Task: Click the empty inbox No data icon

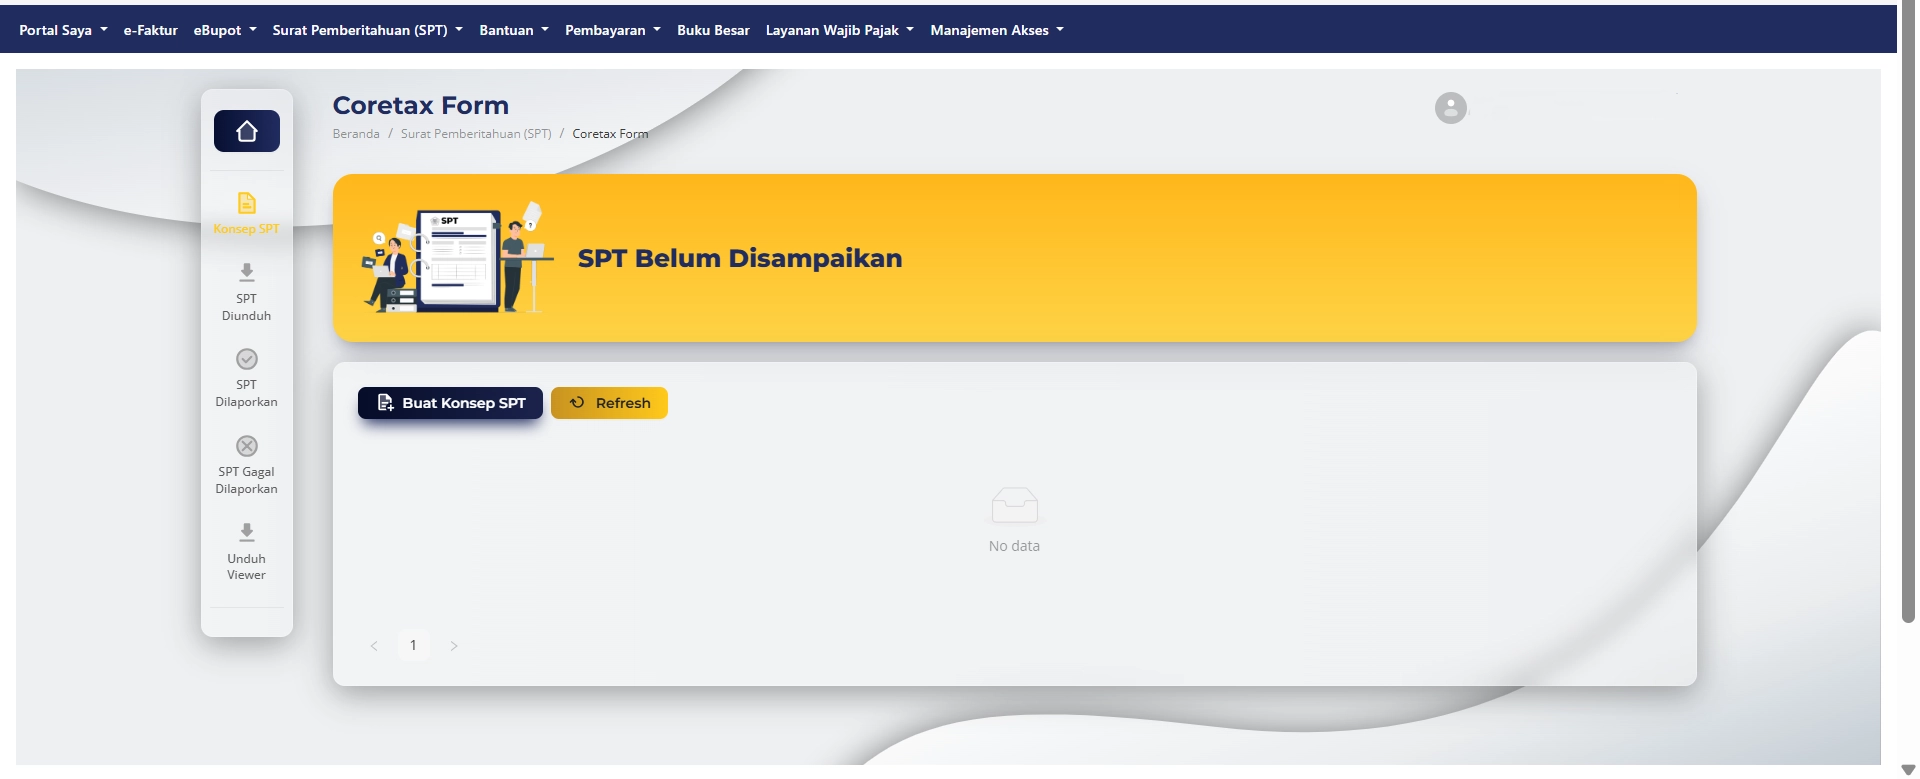Action: click(x=1014, y=505)
